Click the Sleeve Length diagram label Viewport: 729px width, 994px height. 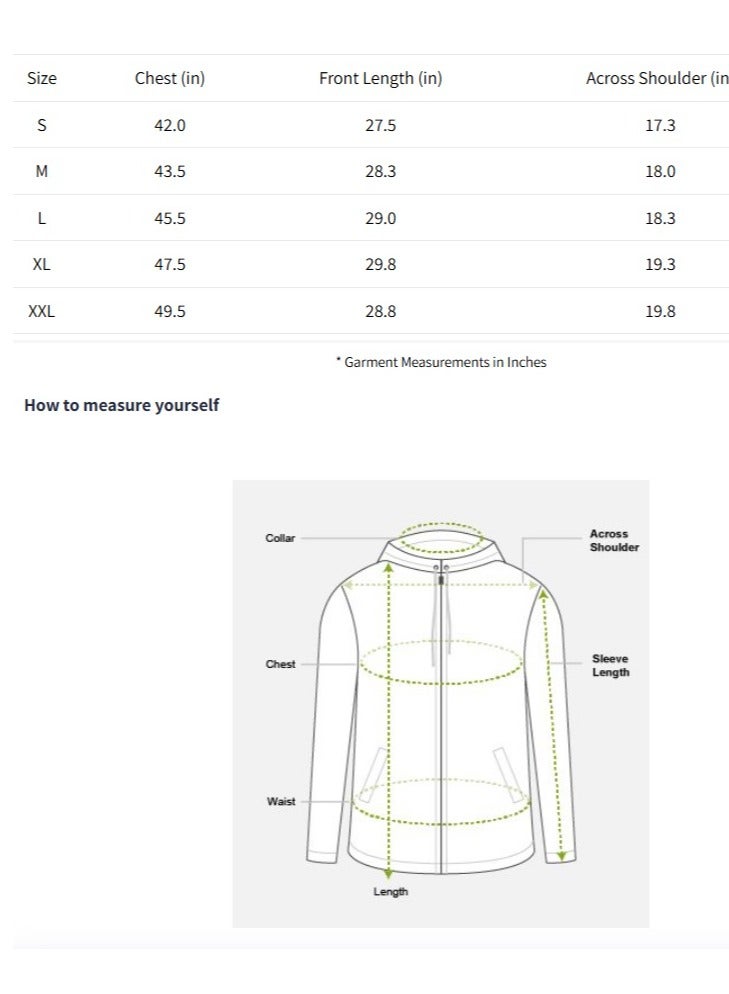tap(610, 666)
